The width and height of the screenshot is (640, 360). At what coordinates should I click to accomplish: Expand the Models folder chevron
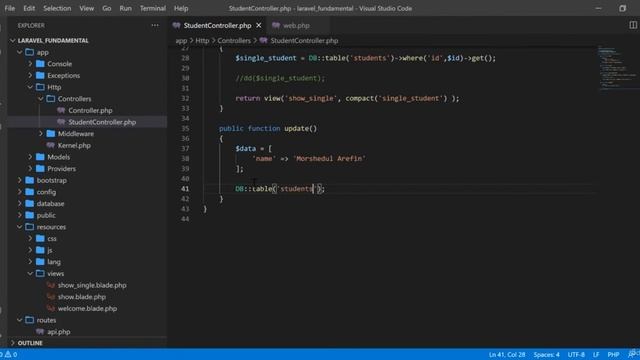click(30, 157)
